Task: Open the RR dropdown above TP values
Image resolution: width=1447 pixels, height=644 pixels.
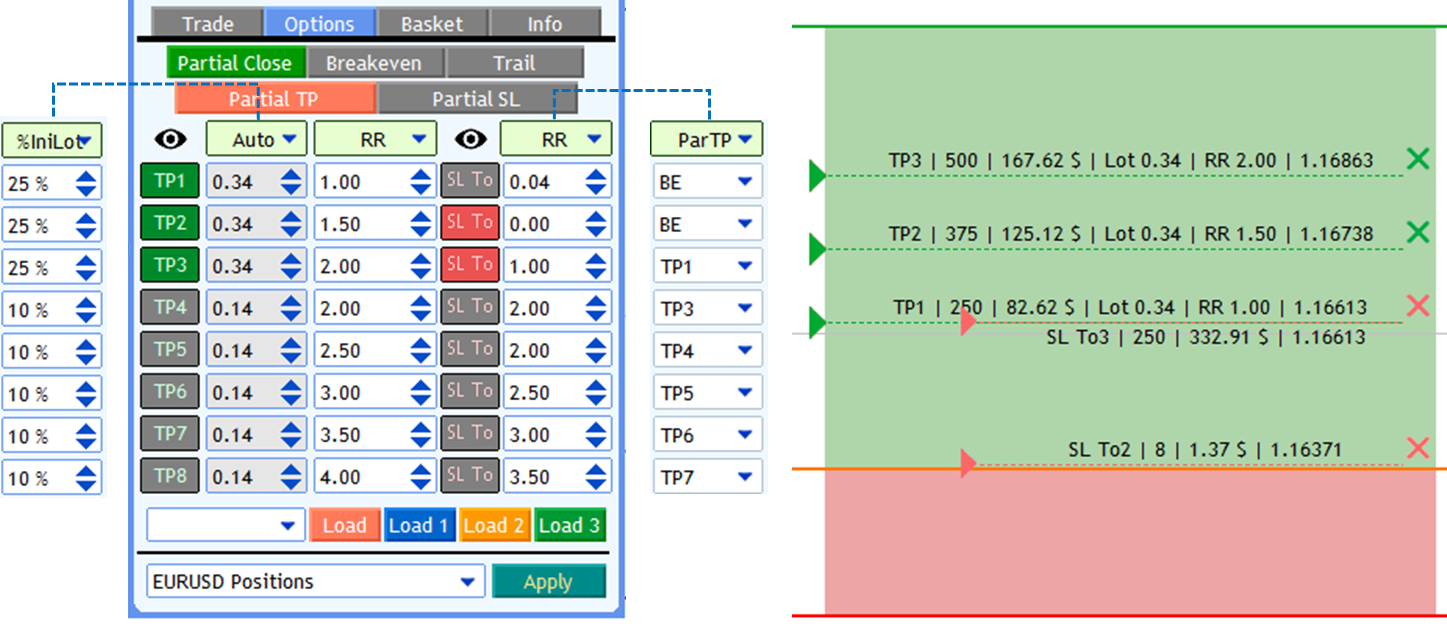Action: 375,139
